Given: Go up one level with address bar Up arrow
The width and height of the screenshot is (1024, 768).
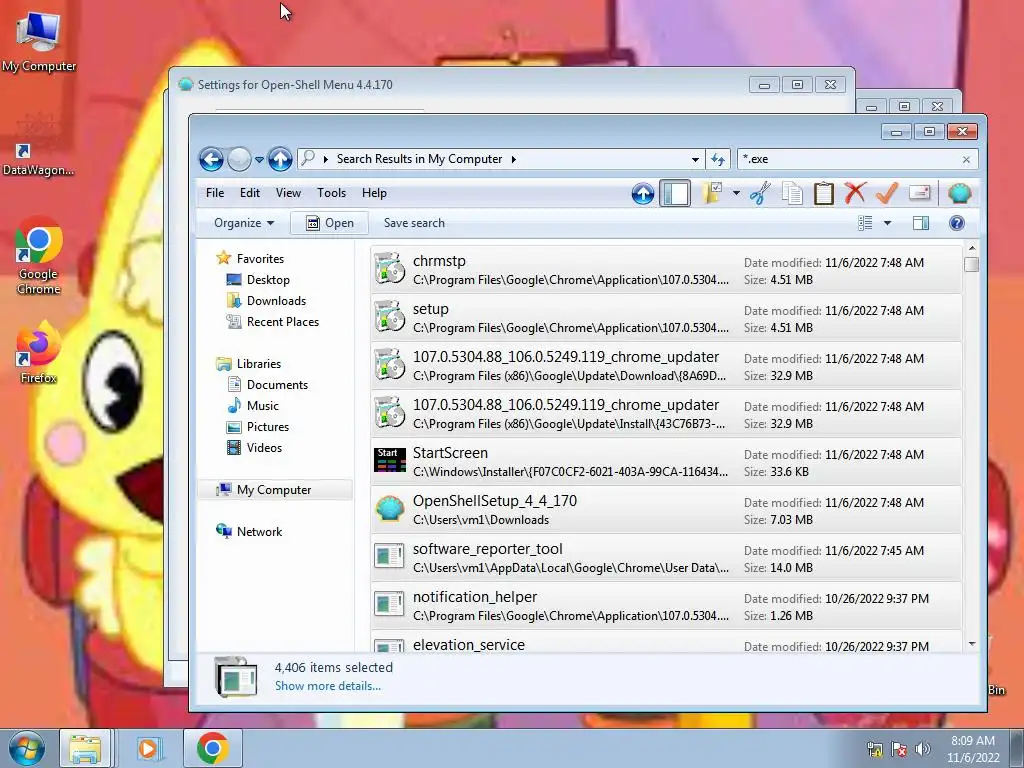Looking at the screenshot, I should (x=280, y=159).
